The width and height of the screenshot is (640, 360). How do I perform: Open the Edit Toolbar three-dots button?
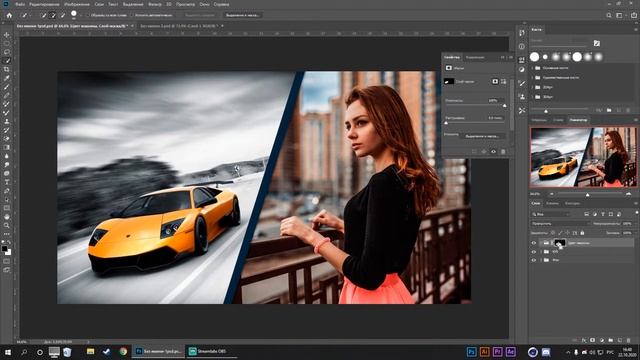[x=7, y=234]
